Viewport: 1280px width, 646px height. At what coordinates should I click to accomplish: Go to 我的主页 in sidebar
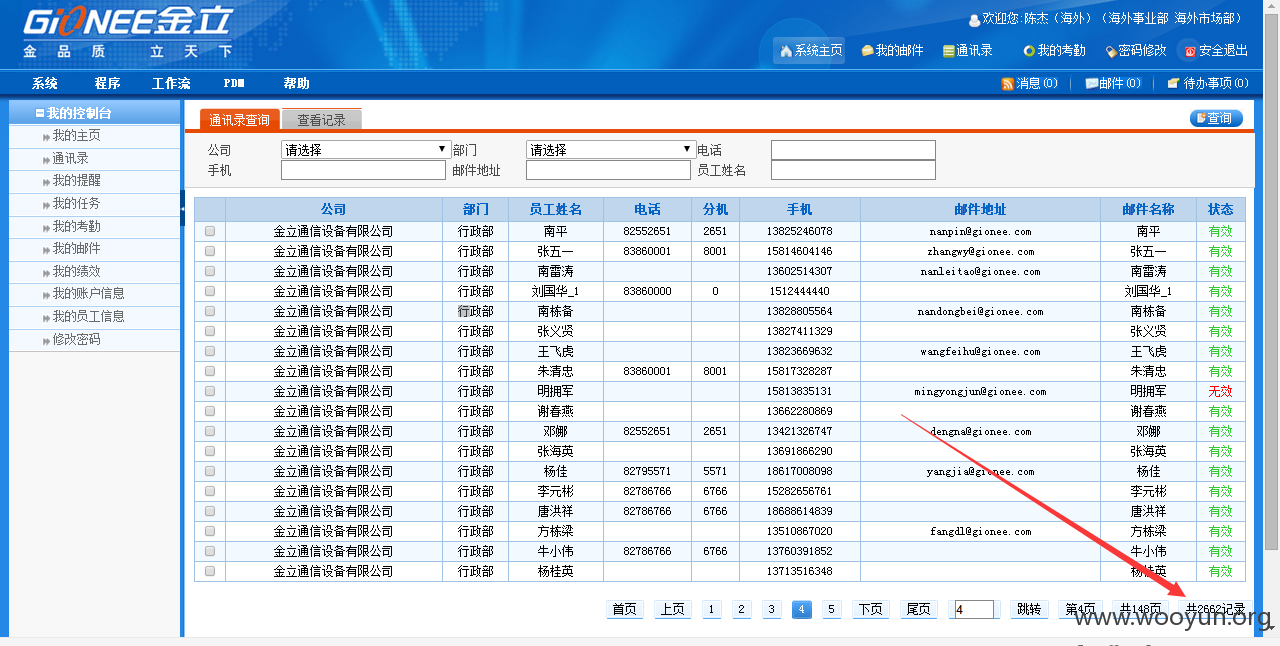[76, 135]
